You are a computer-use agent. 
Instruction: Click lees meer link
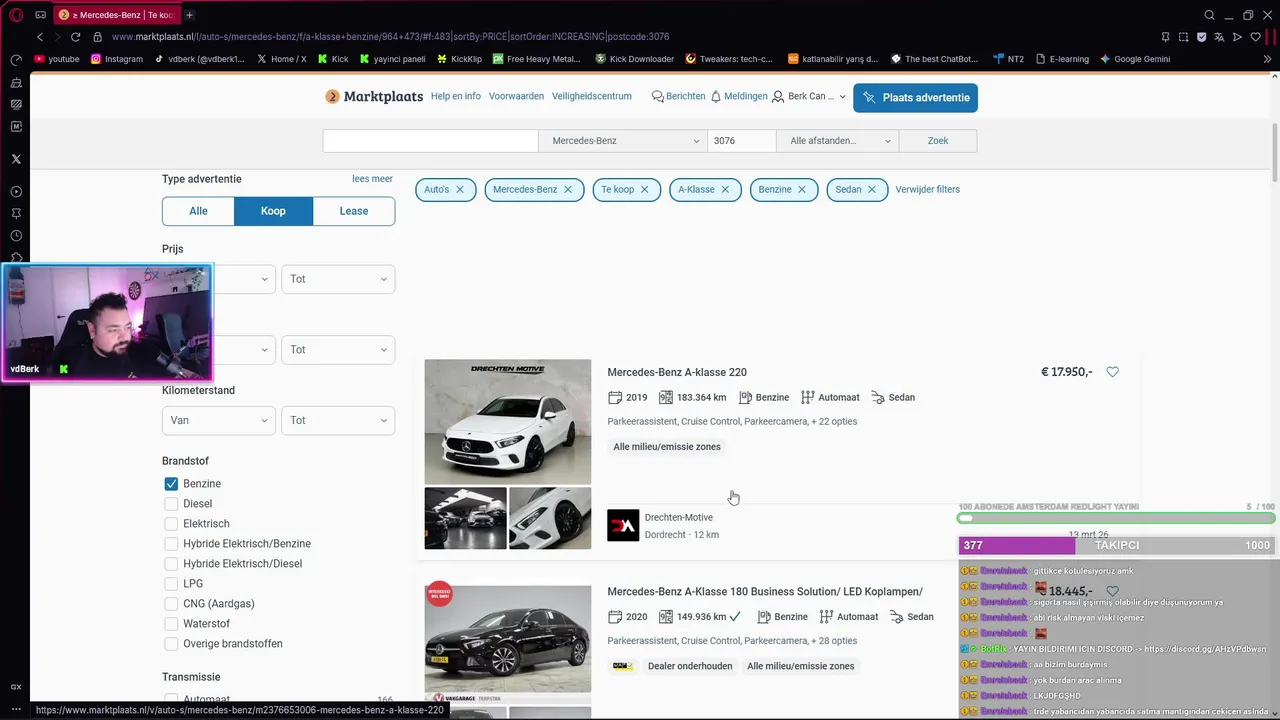[372, 179]
